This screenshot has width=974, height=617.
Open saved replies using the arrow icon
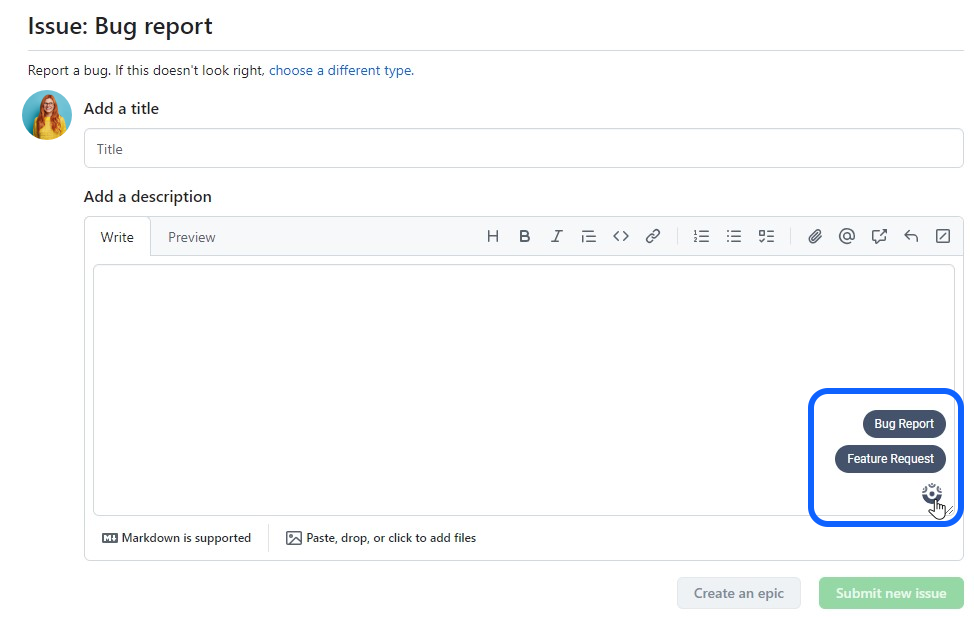coord(910,237)
